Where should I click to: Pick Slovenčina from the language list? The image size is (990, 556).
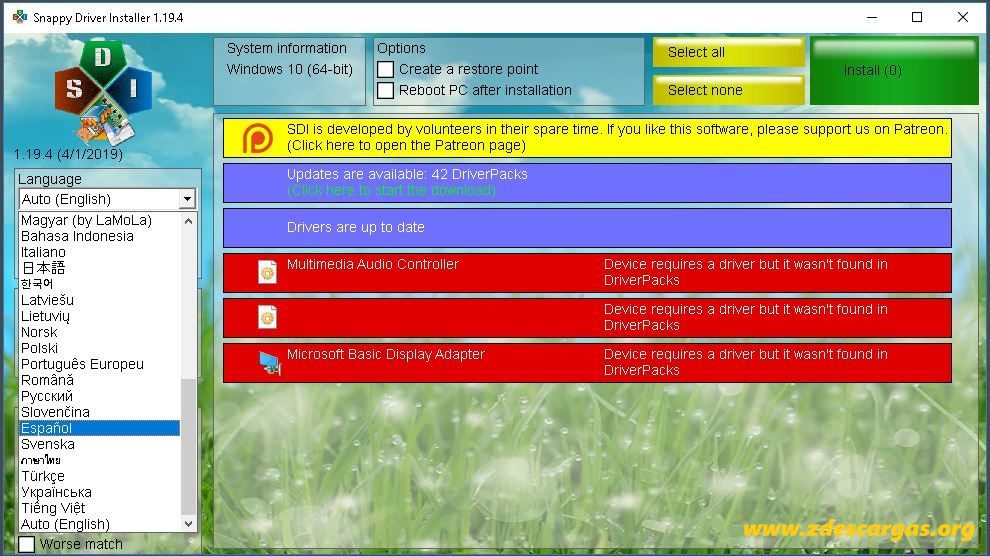click(100, 412)
